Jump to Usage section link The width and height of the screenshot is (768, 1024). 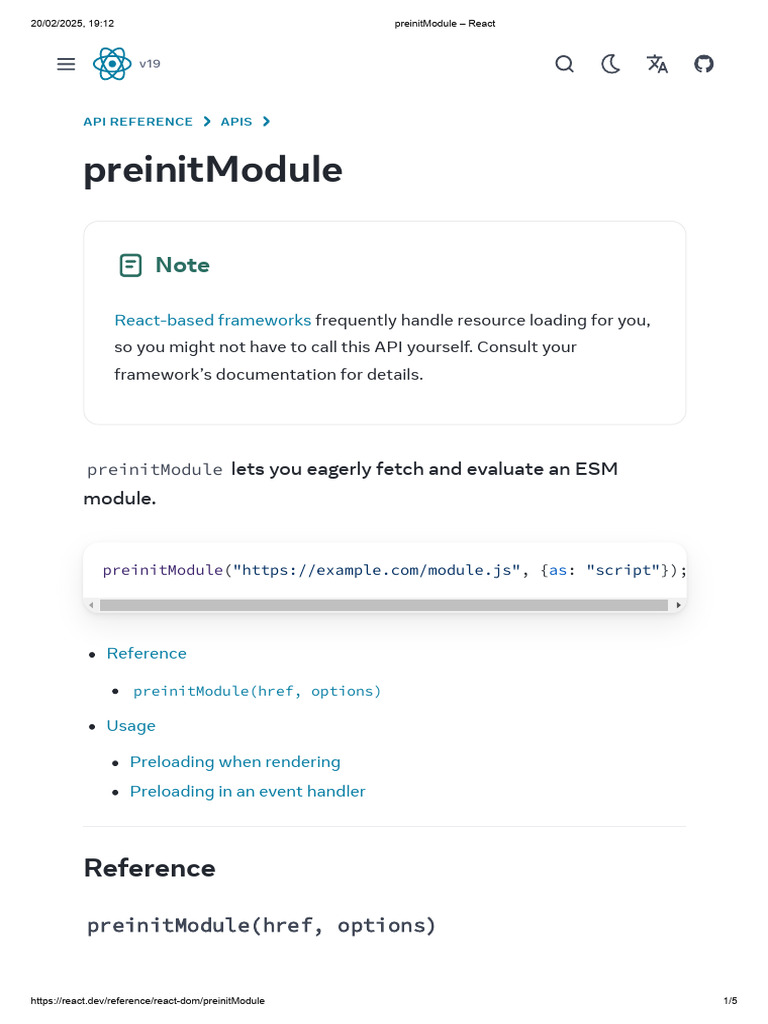[131, 725]
